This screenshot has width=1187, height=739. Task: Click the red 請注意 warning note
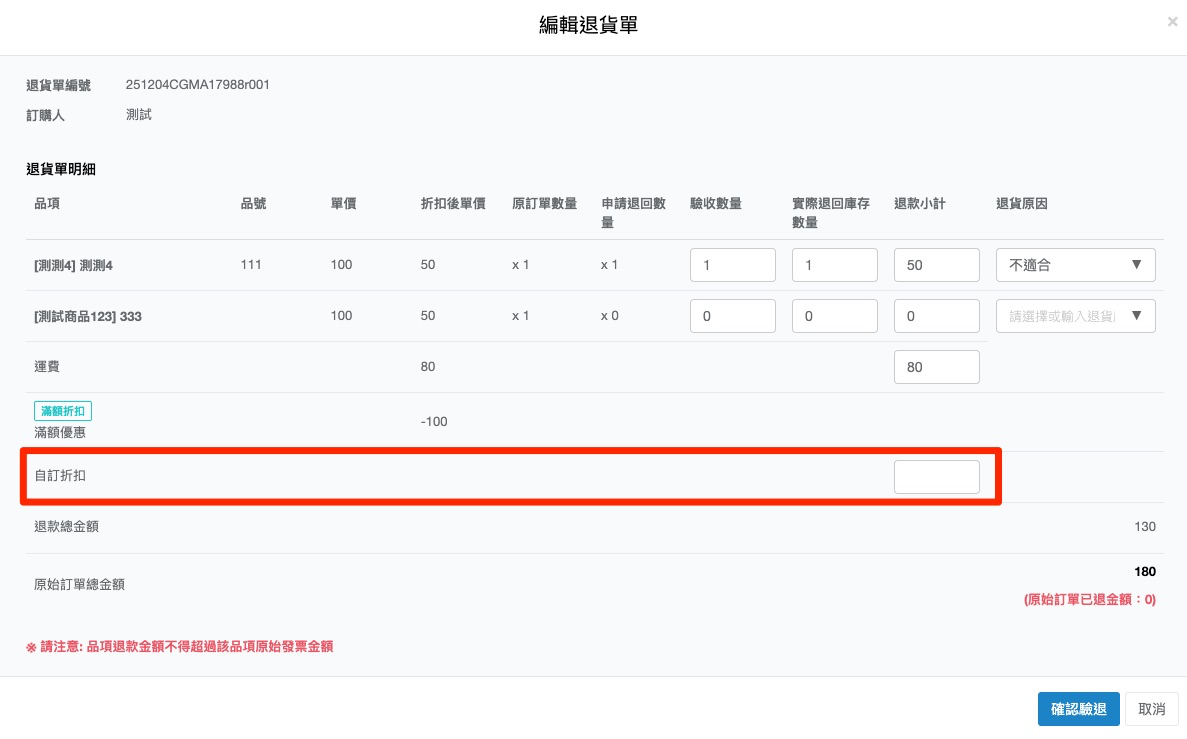[179, 647]
